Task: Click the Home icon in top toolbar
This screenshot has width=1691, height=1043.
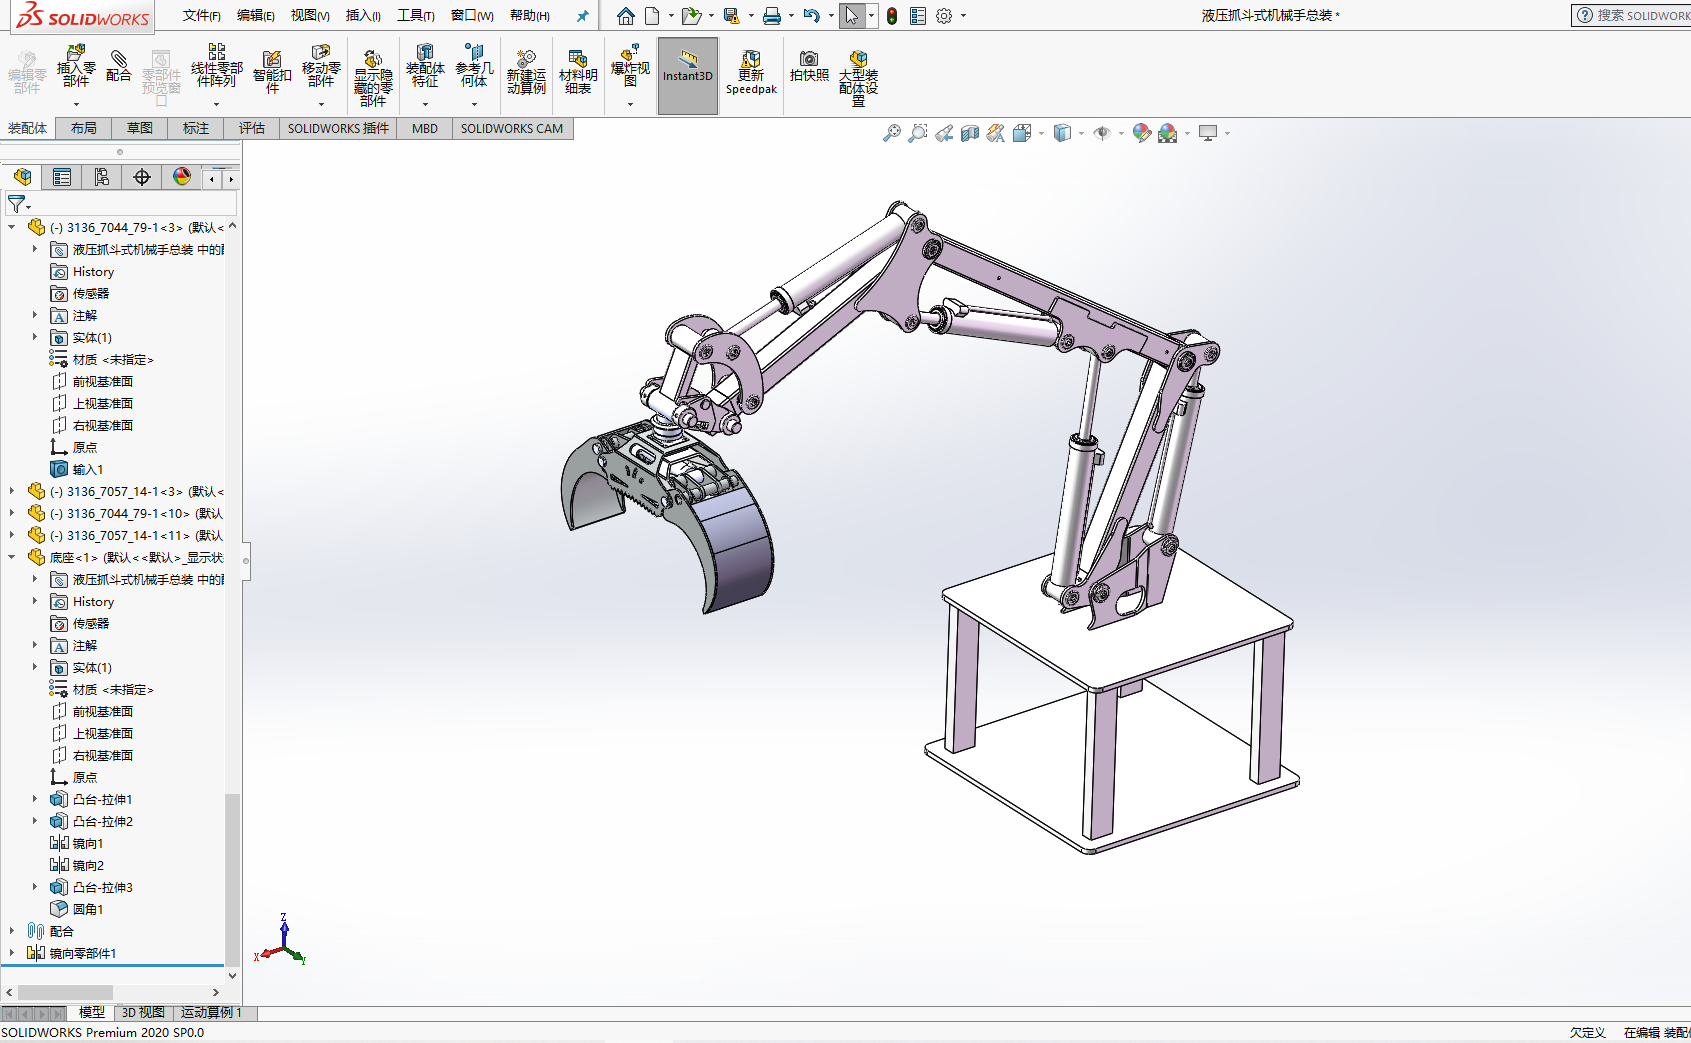Action: (626, 16)
